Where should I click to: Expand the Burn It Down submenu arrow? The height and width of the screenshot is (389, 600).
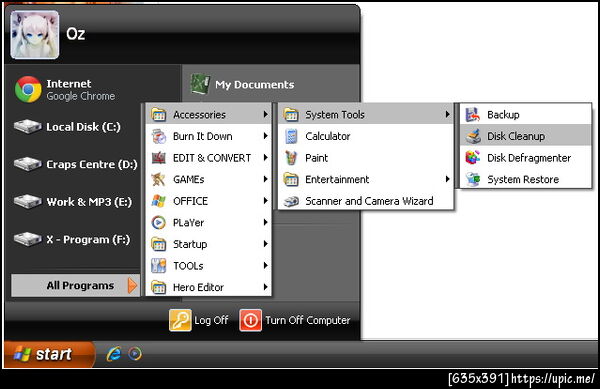coord(265,136)
